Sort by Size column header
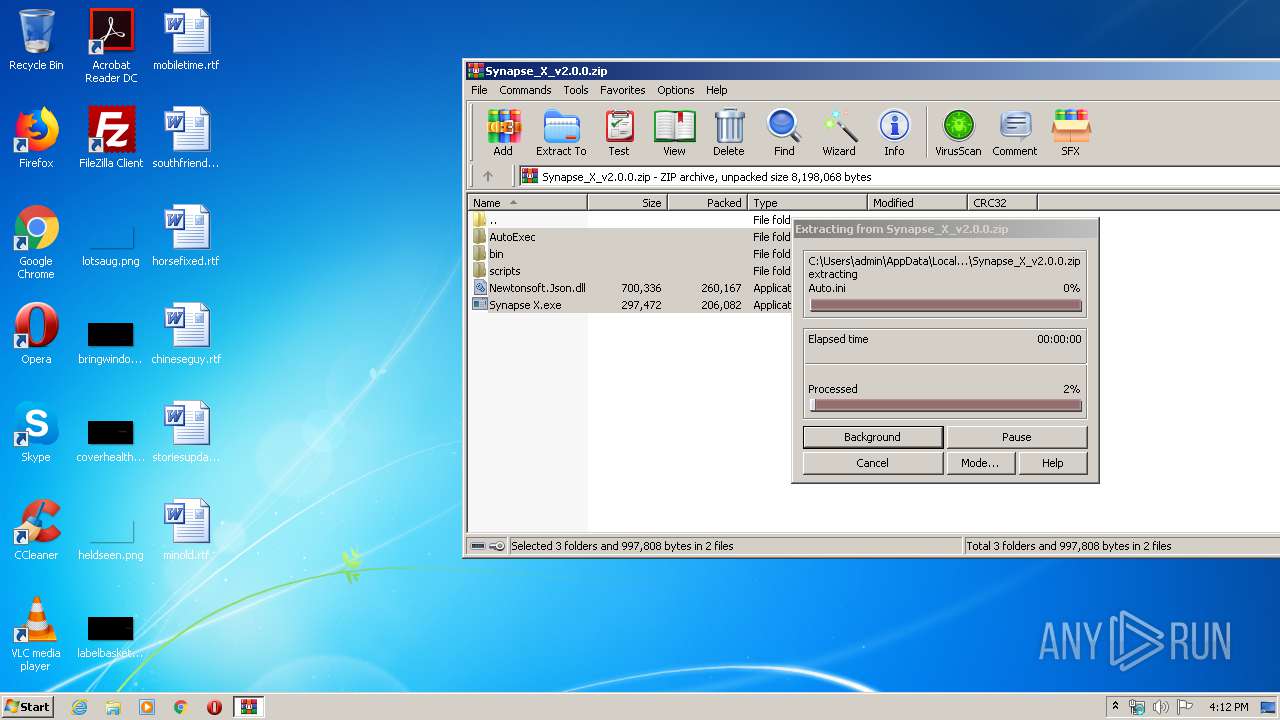1280x720 pixels. (627, 202)
